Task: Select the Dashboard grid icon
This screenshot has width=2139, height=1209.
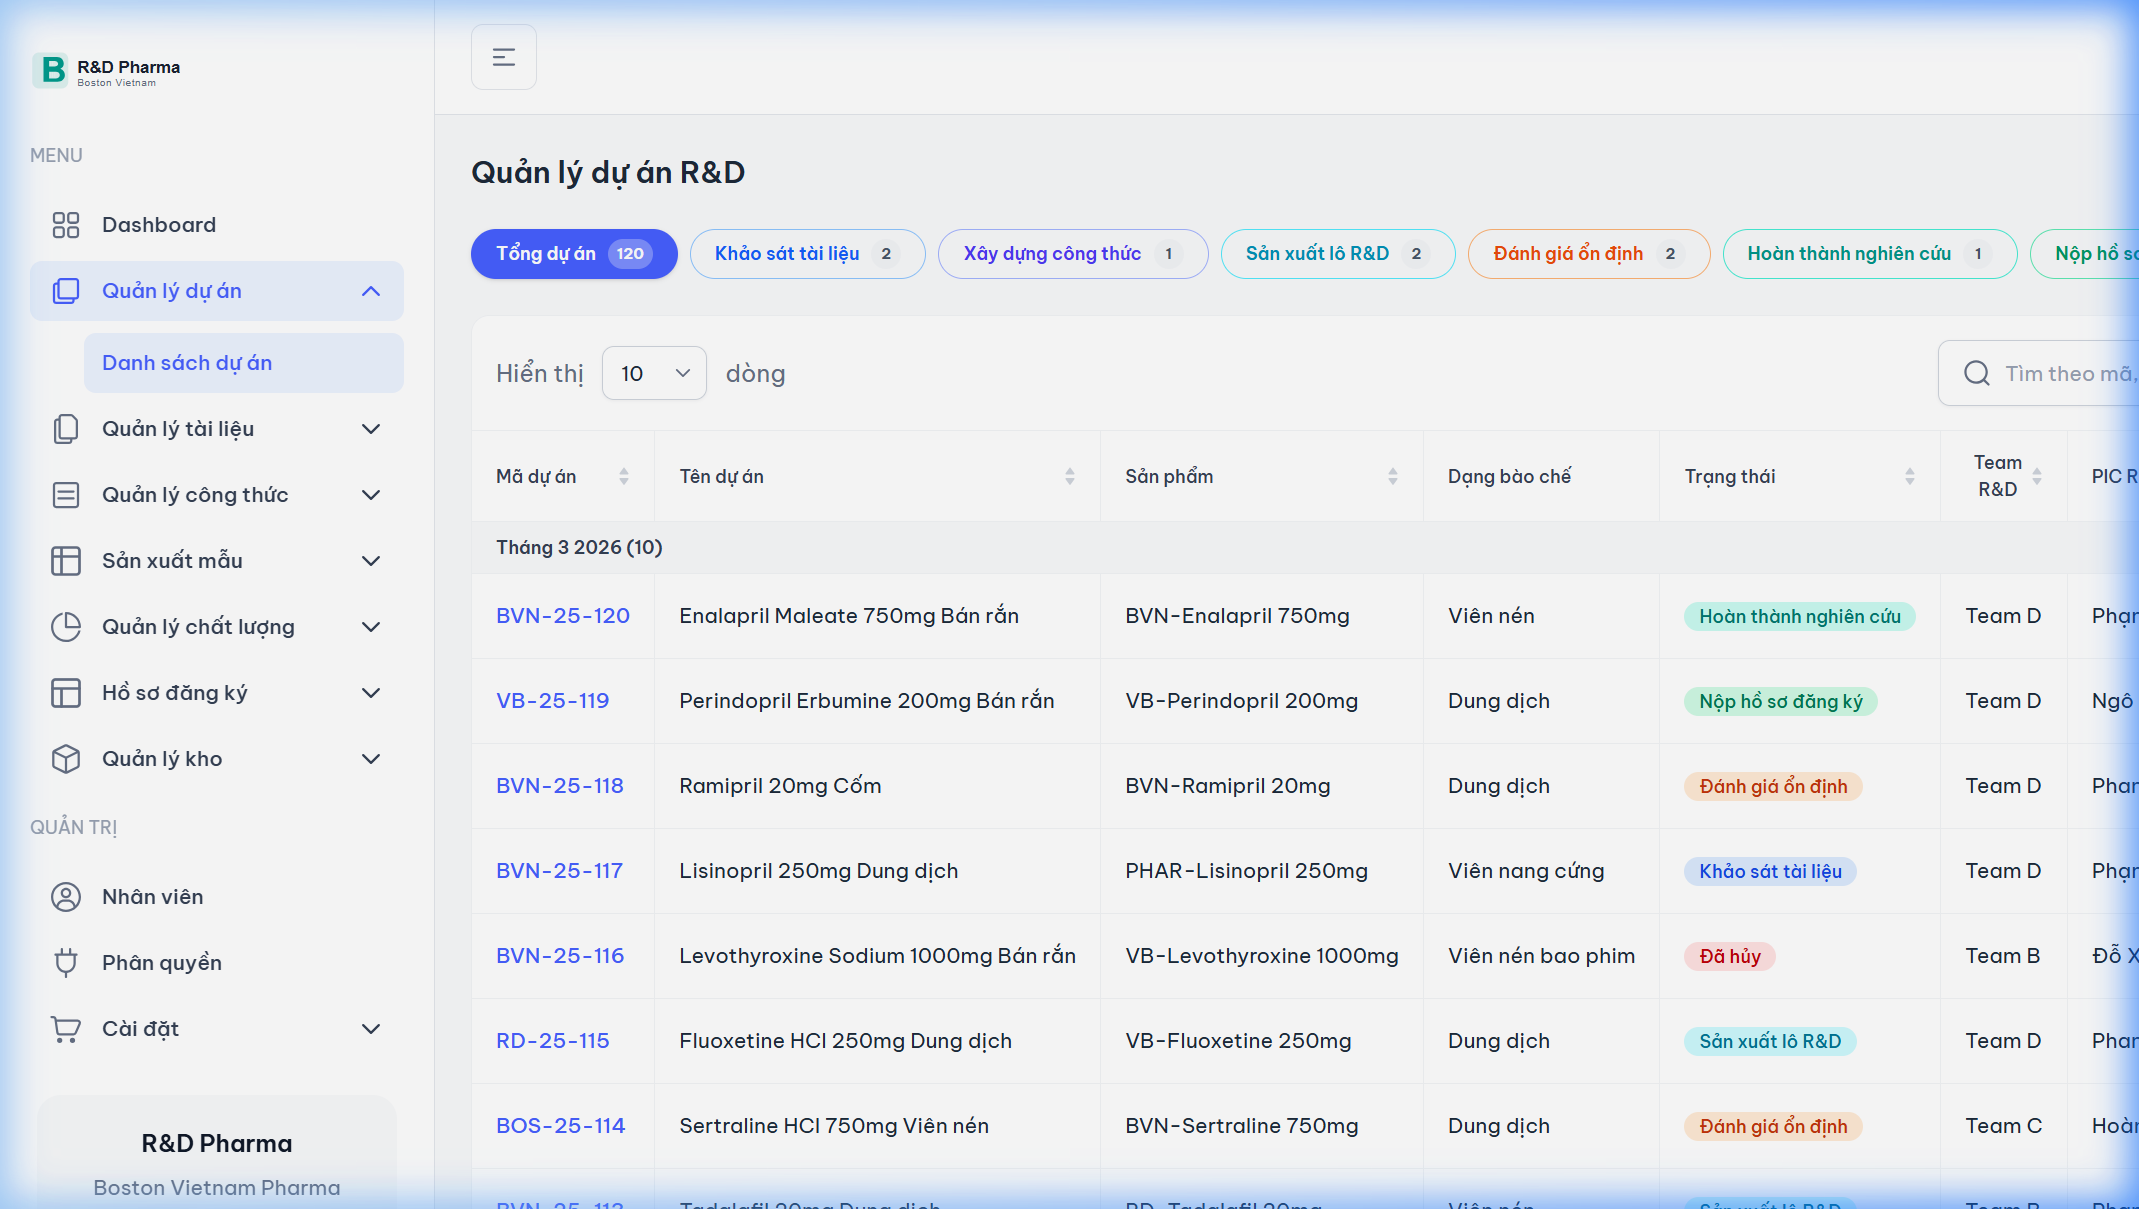Action: click(66, 224)
